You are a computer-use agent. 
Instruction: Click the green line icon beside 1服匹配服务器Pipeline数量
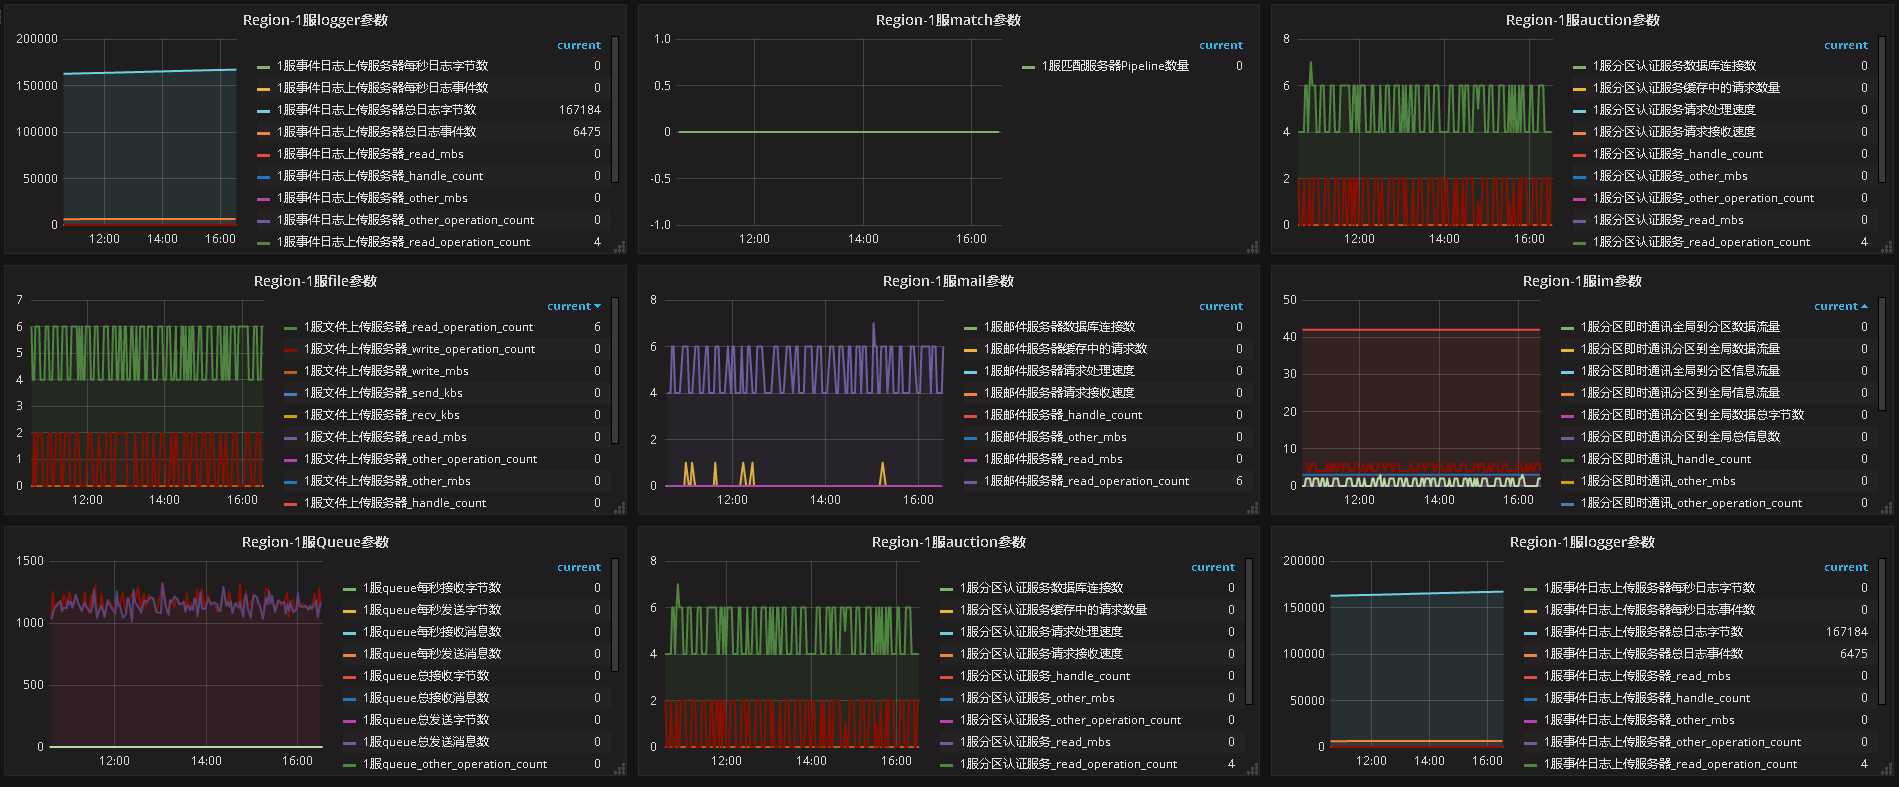click(1028, 67)
